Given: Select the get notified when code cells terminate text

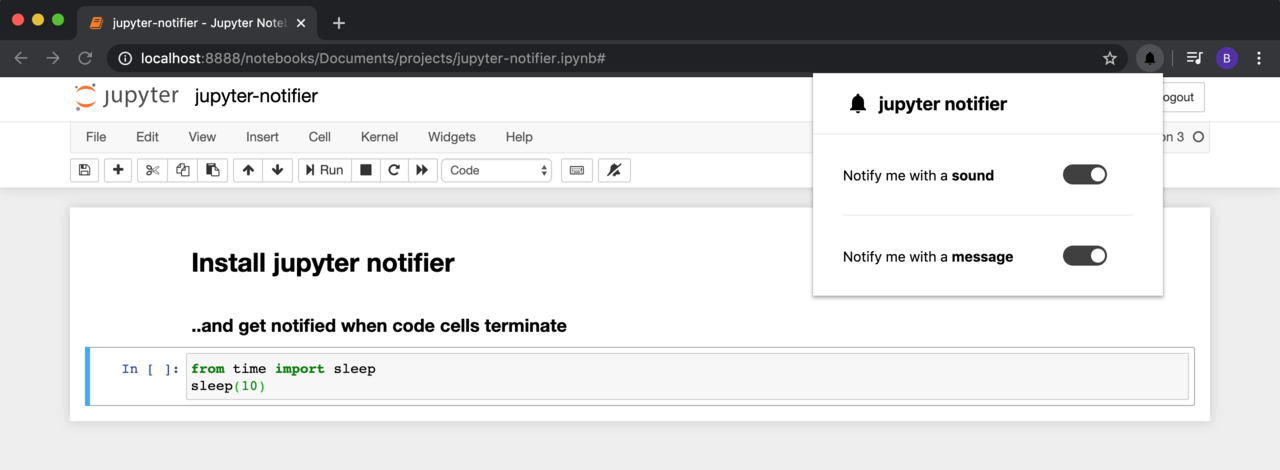Looking at the screenshot, I should tap(379, 325).
